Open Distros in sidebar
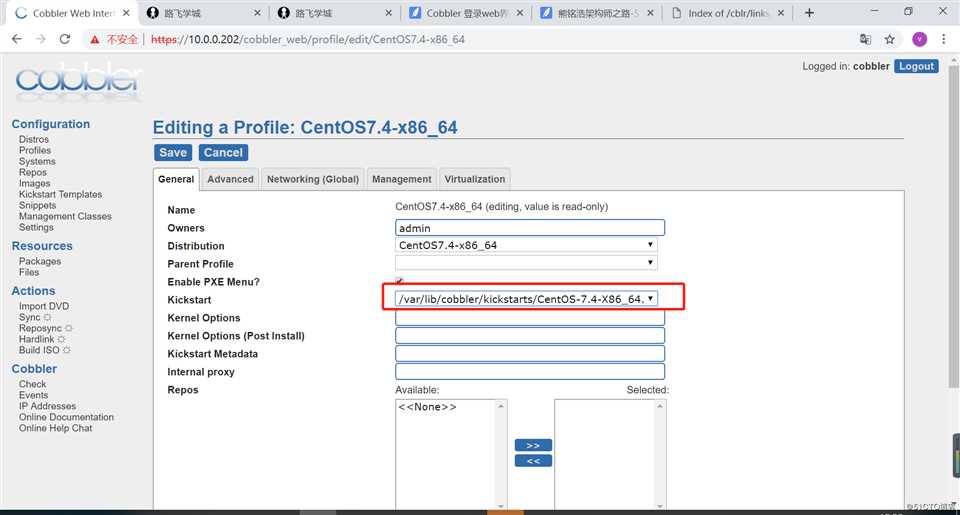The image size is (960, 515). pyautogui.click(x=34, y=140)
